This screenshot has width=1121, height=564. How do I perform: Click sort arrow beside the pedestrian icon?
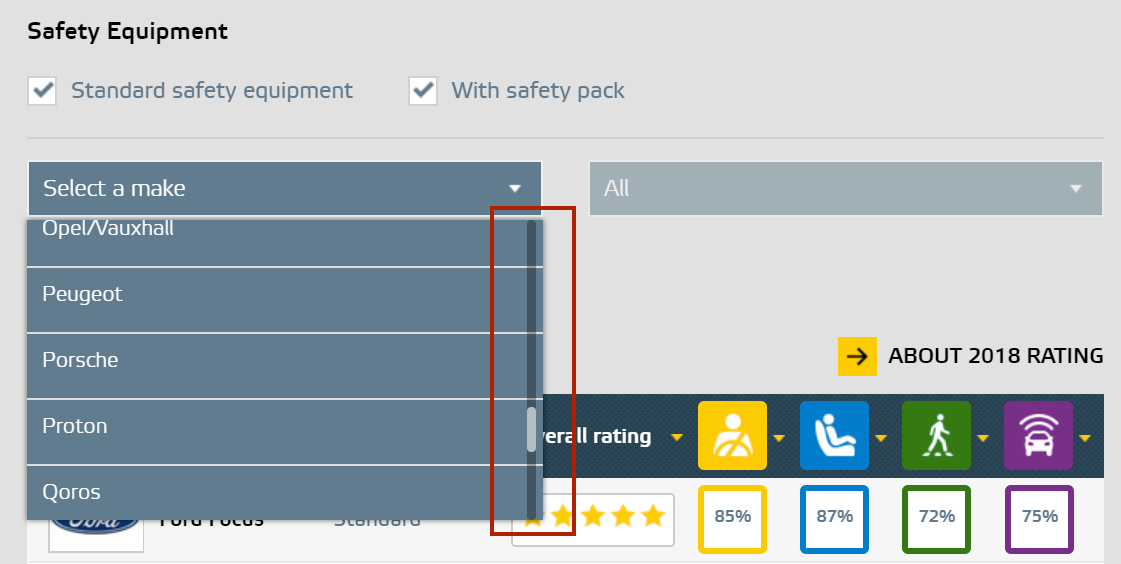click(983, 438)
